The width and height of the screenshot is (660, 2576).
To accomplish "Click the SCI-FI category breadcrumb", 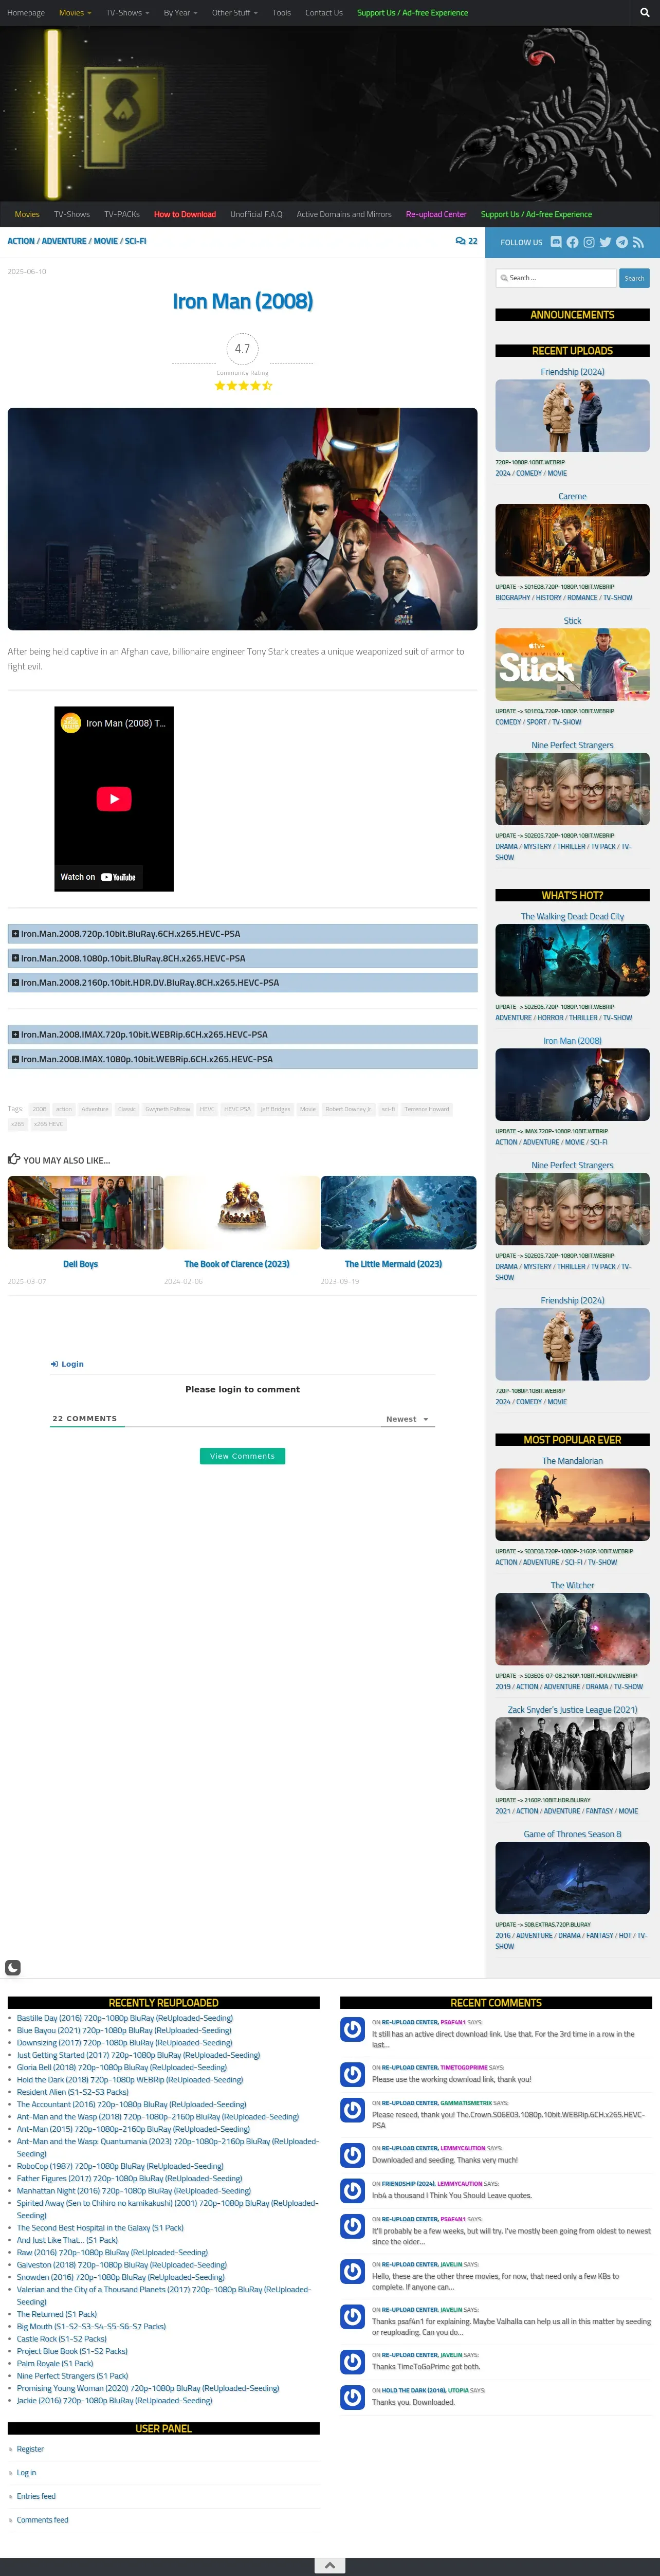I will (x=135, y=241).
